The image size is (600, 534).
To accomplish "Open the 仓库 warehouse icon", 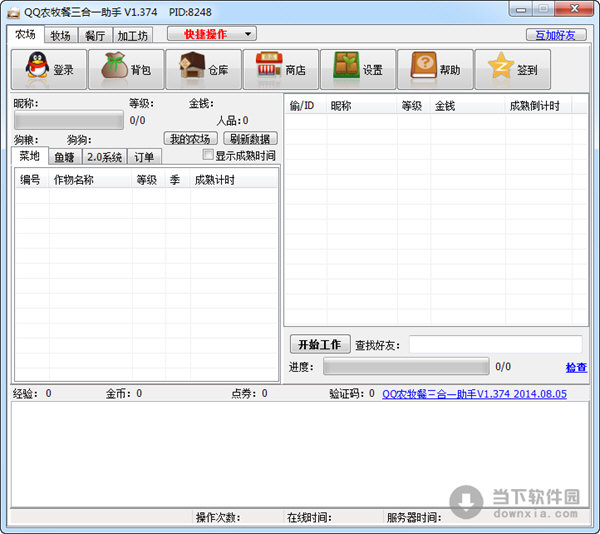I will pyautogui.click(x=204, y=69).
